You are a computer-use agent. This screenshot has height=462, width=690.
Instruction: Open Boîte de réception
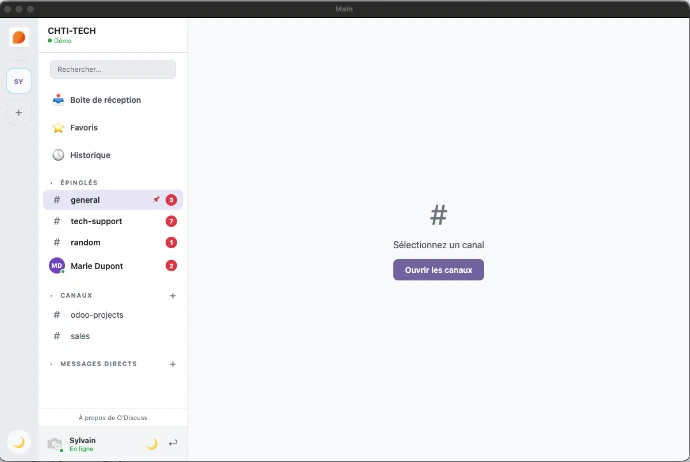[x=105, y=100]
